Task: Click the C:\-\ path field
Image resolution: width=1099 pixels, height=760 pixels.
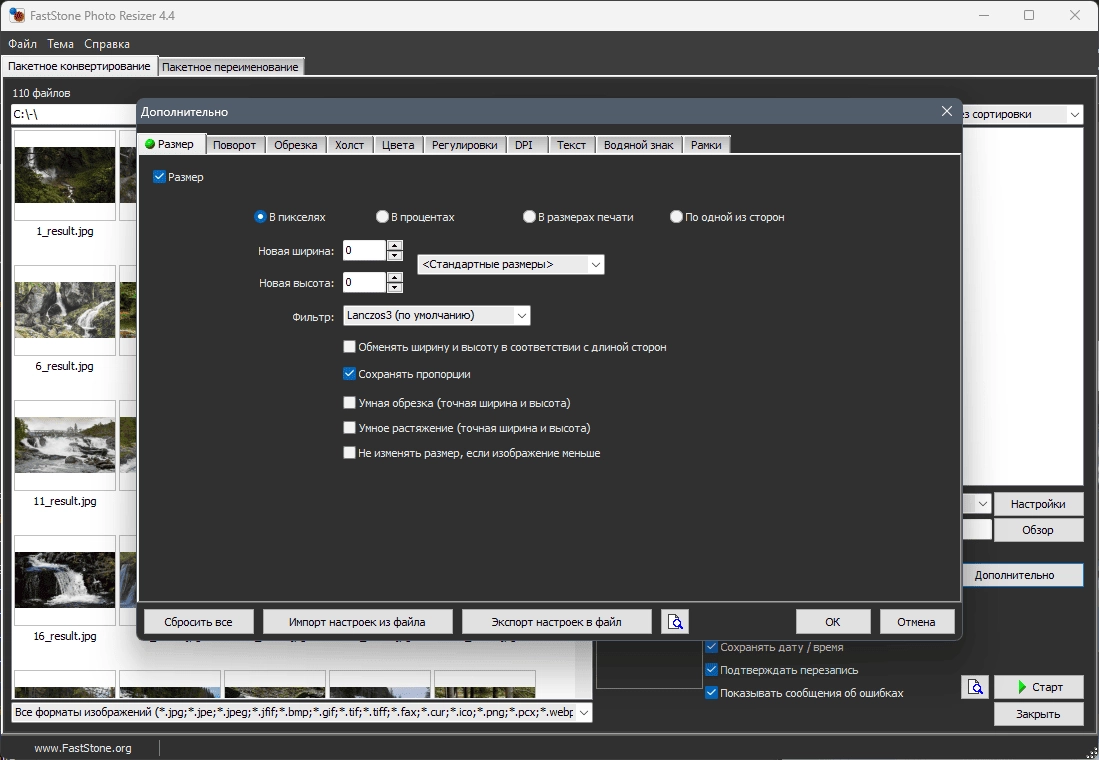Action: coord(74,114)
